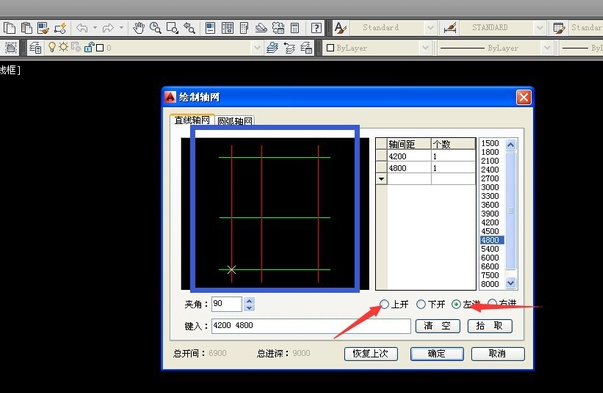Activate the Zoom Realtime magnifier tool
The image size is (603, 393).
(155, 28)
